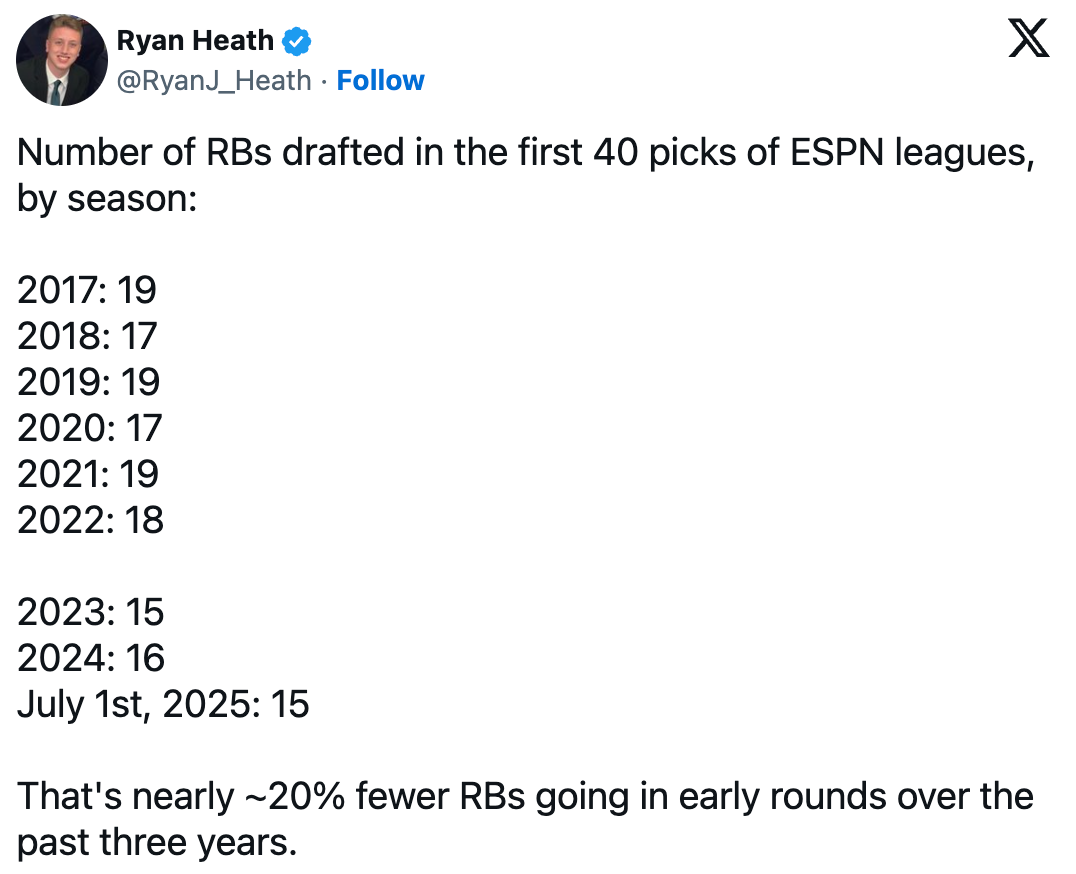Click the words "past three years."
The height and width of the screenshot is (874, 1076).
click(157, 842)
